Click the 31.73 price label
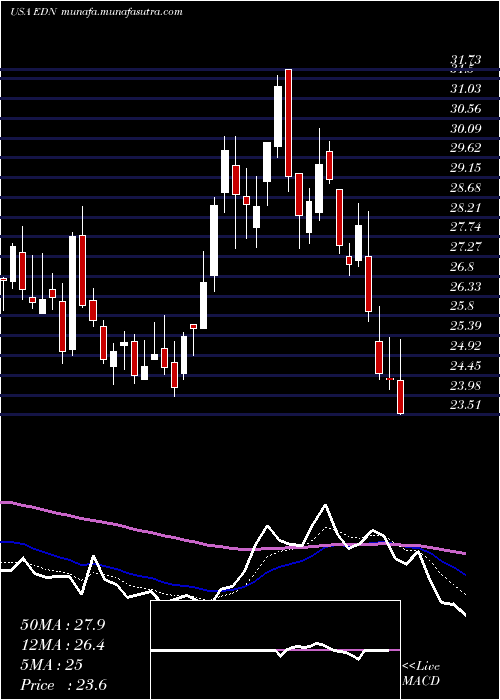 click(x=466, y=60)
